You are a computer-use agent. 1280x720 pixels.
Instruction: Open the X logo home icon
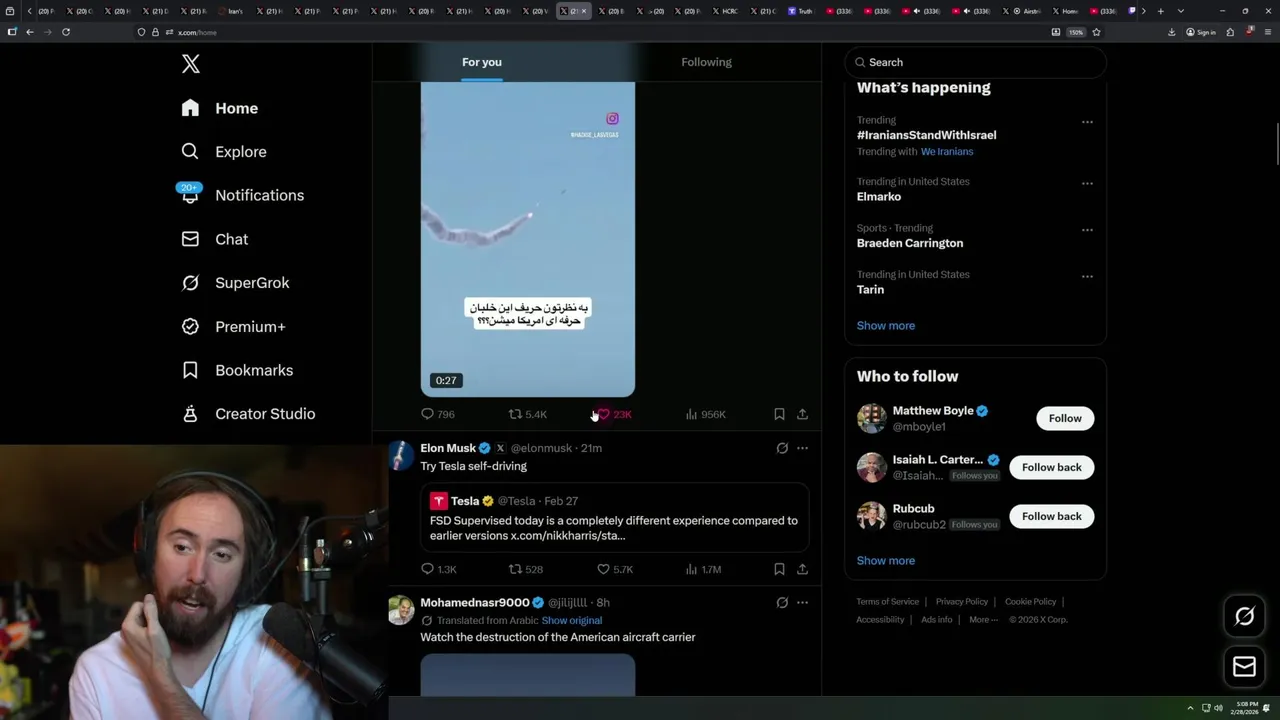coord(191,64)
